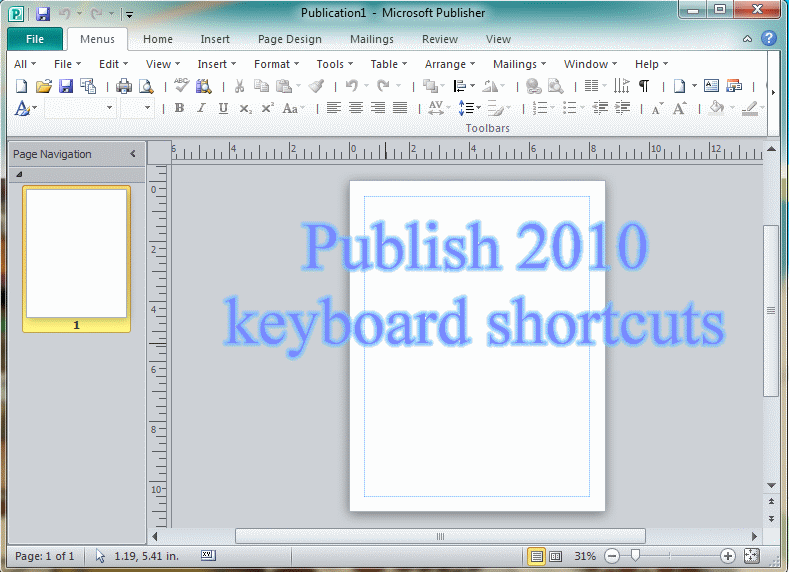The image size is (789, 572).
Task: Open the Table dropdown menu
Action: coord(388,64)
